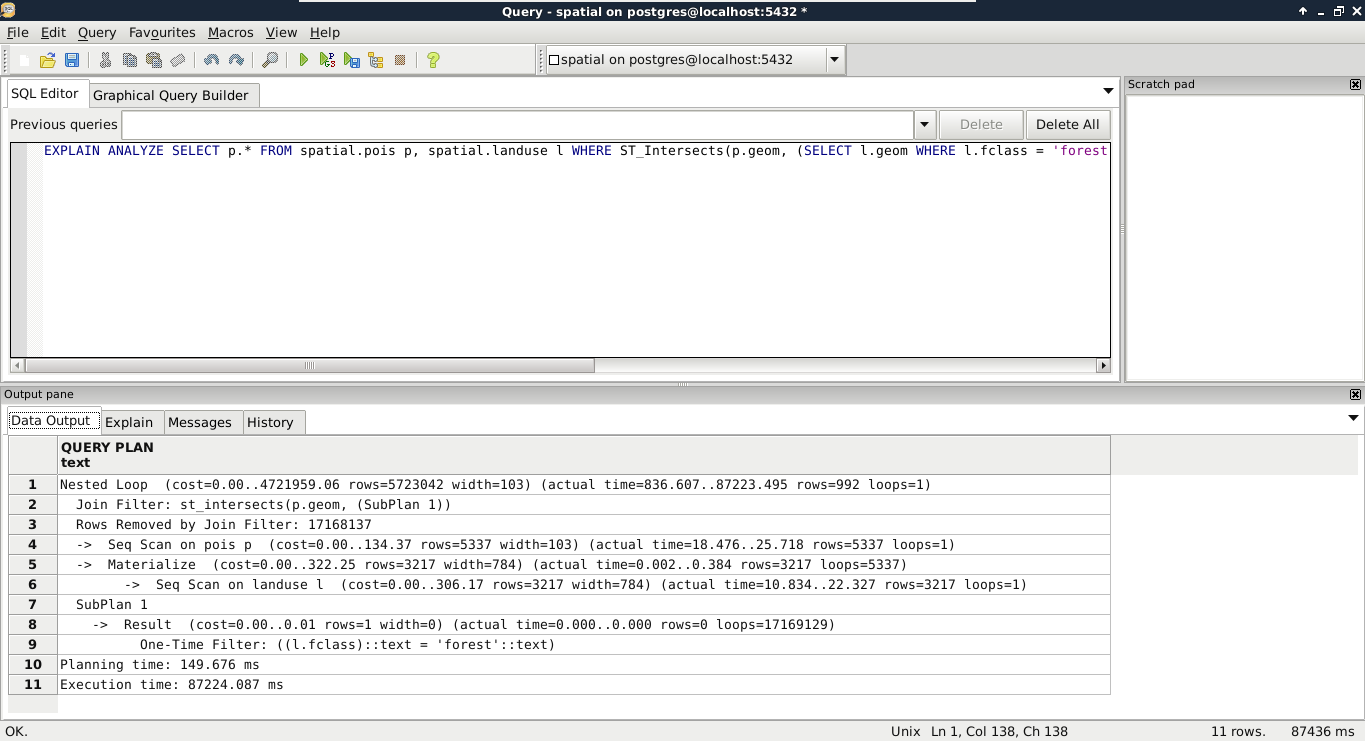Open the View menu
This screenshot has height=741, width=1365.
pos(281,32)
